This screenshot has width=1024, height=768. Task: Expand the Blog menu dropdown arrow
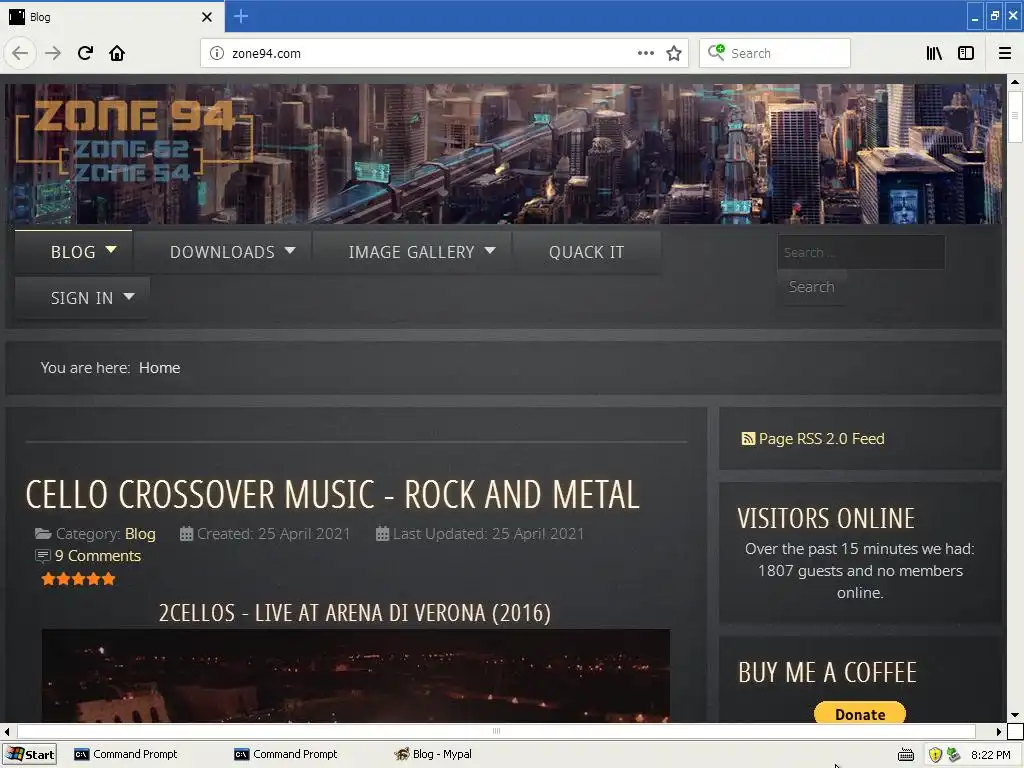111,249
